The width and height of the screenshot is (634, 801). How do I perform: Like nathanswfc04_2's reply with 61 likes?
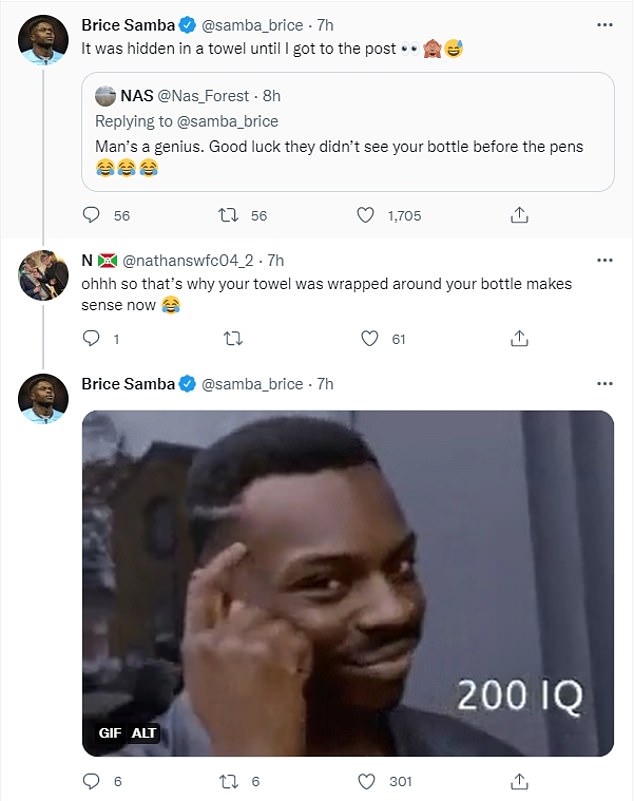pos(370,338)
